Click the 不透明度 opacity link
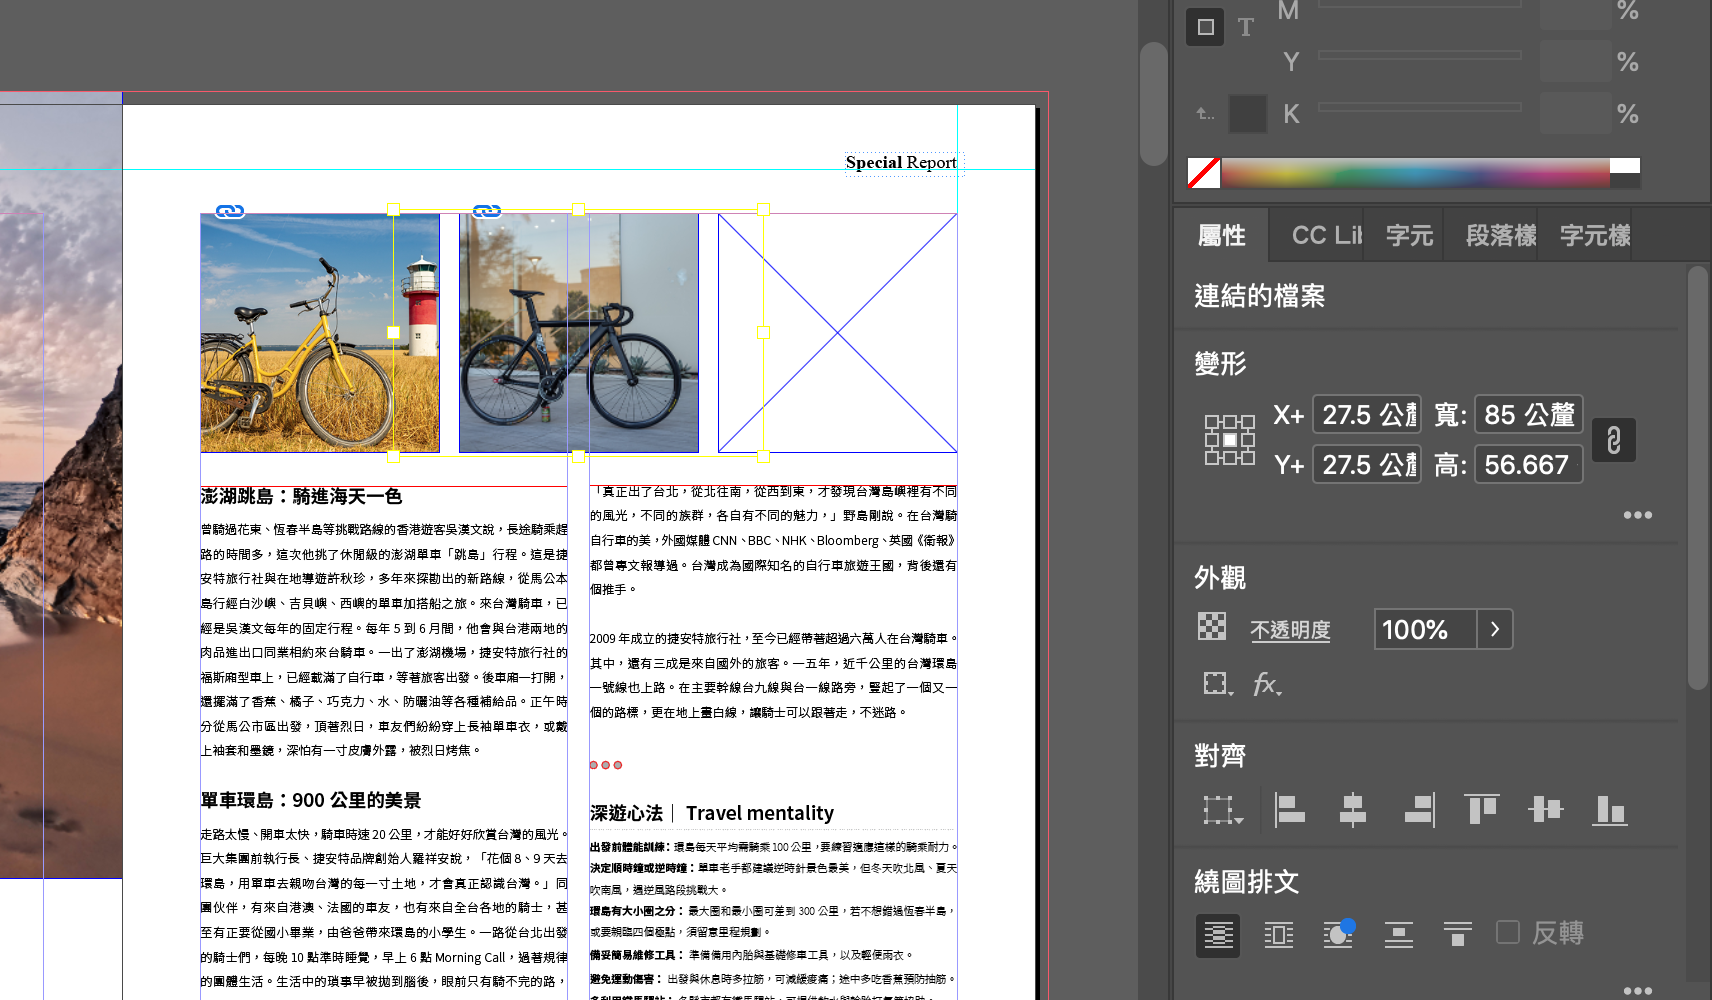Viewport: 1712px width, 1000px height. point(1290,630)
